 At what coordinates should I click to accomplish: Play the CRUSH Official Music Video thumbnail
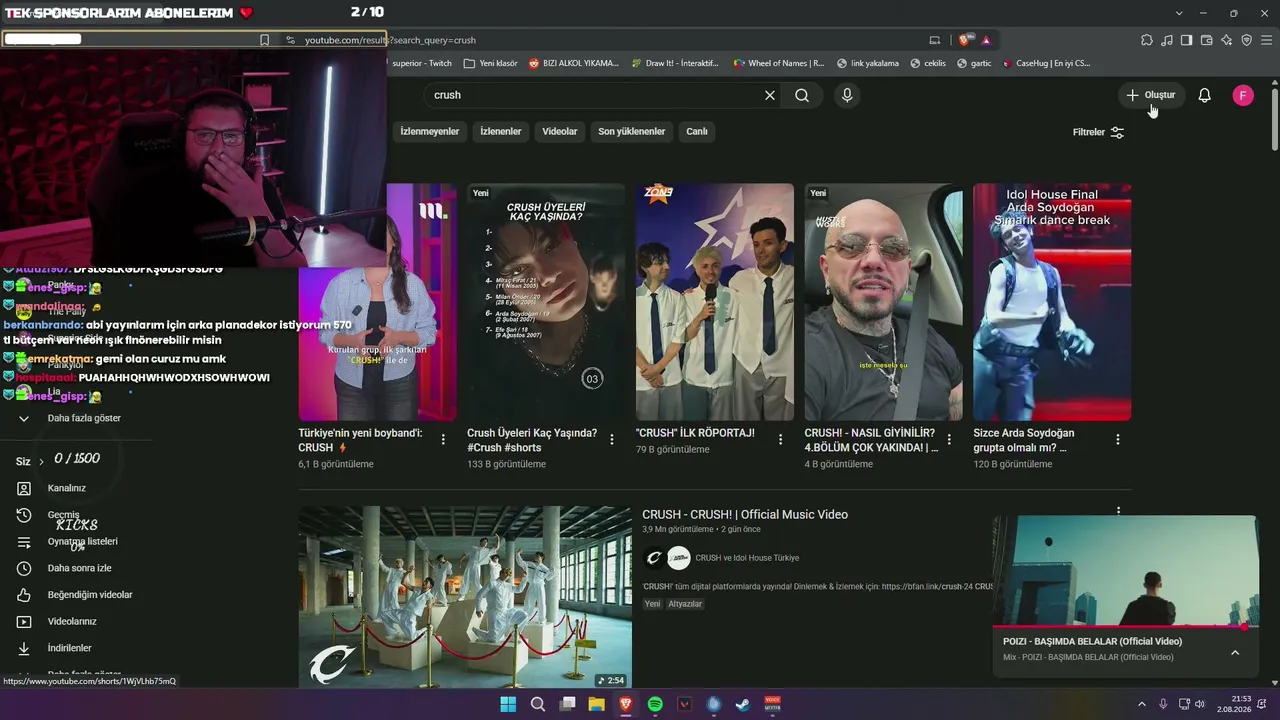tap(465, 597)
